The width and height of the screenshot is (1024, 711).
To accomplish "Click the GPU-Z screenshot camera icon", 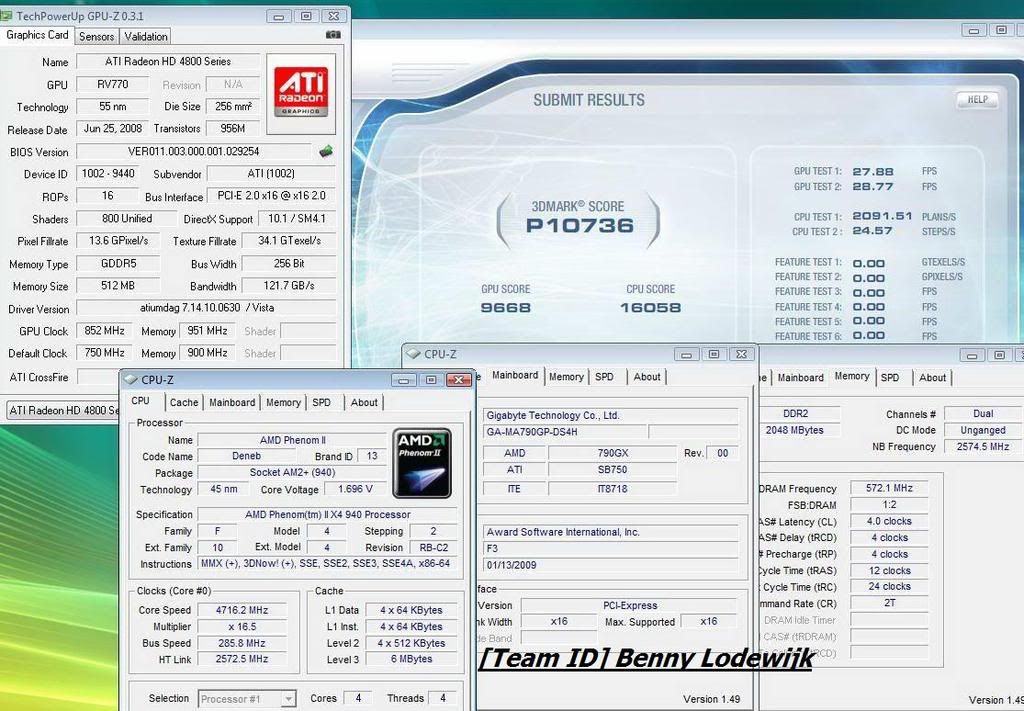I will pos(333,35).
